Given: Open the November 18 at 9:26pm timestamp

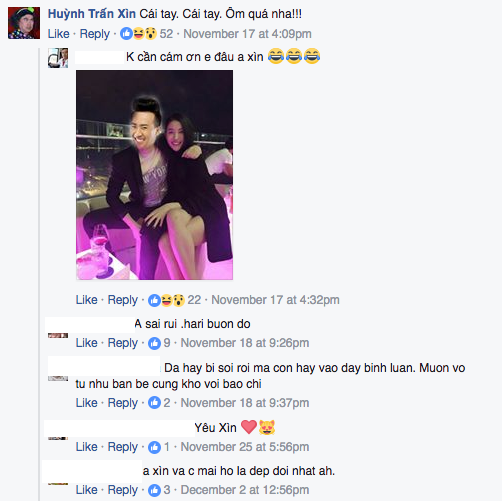Looking at the screenshot, I should point(245,343).
